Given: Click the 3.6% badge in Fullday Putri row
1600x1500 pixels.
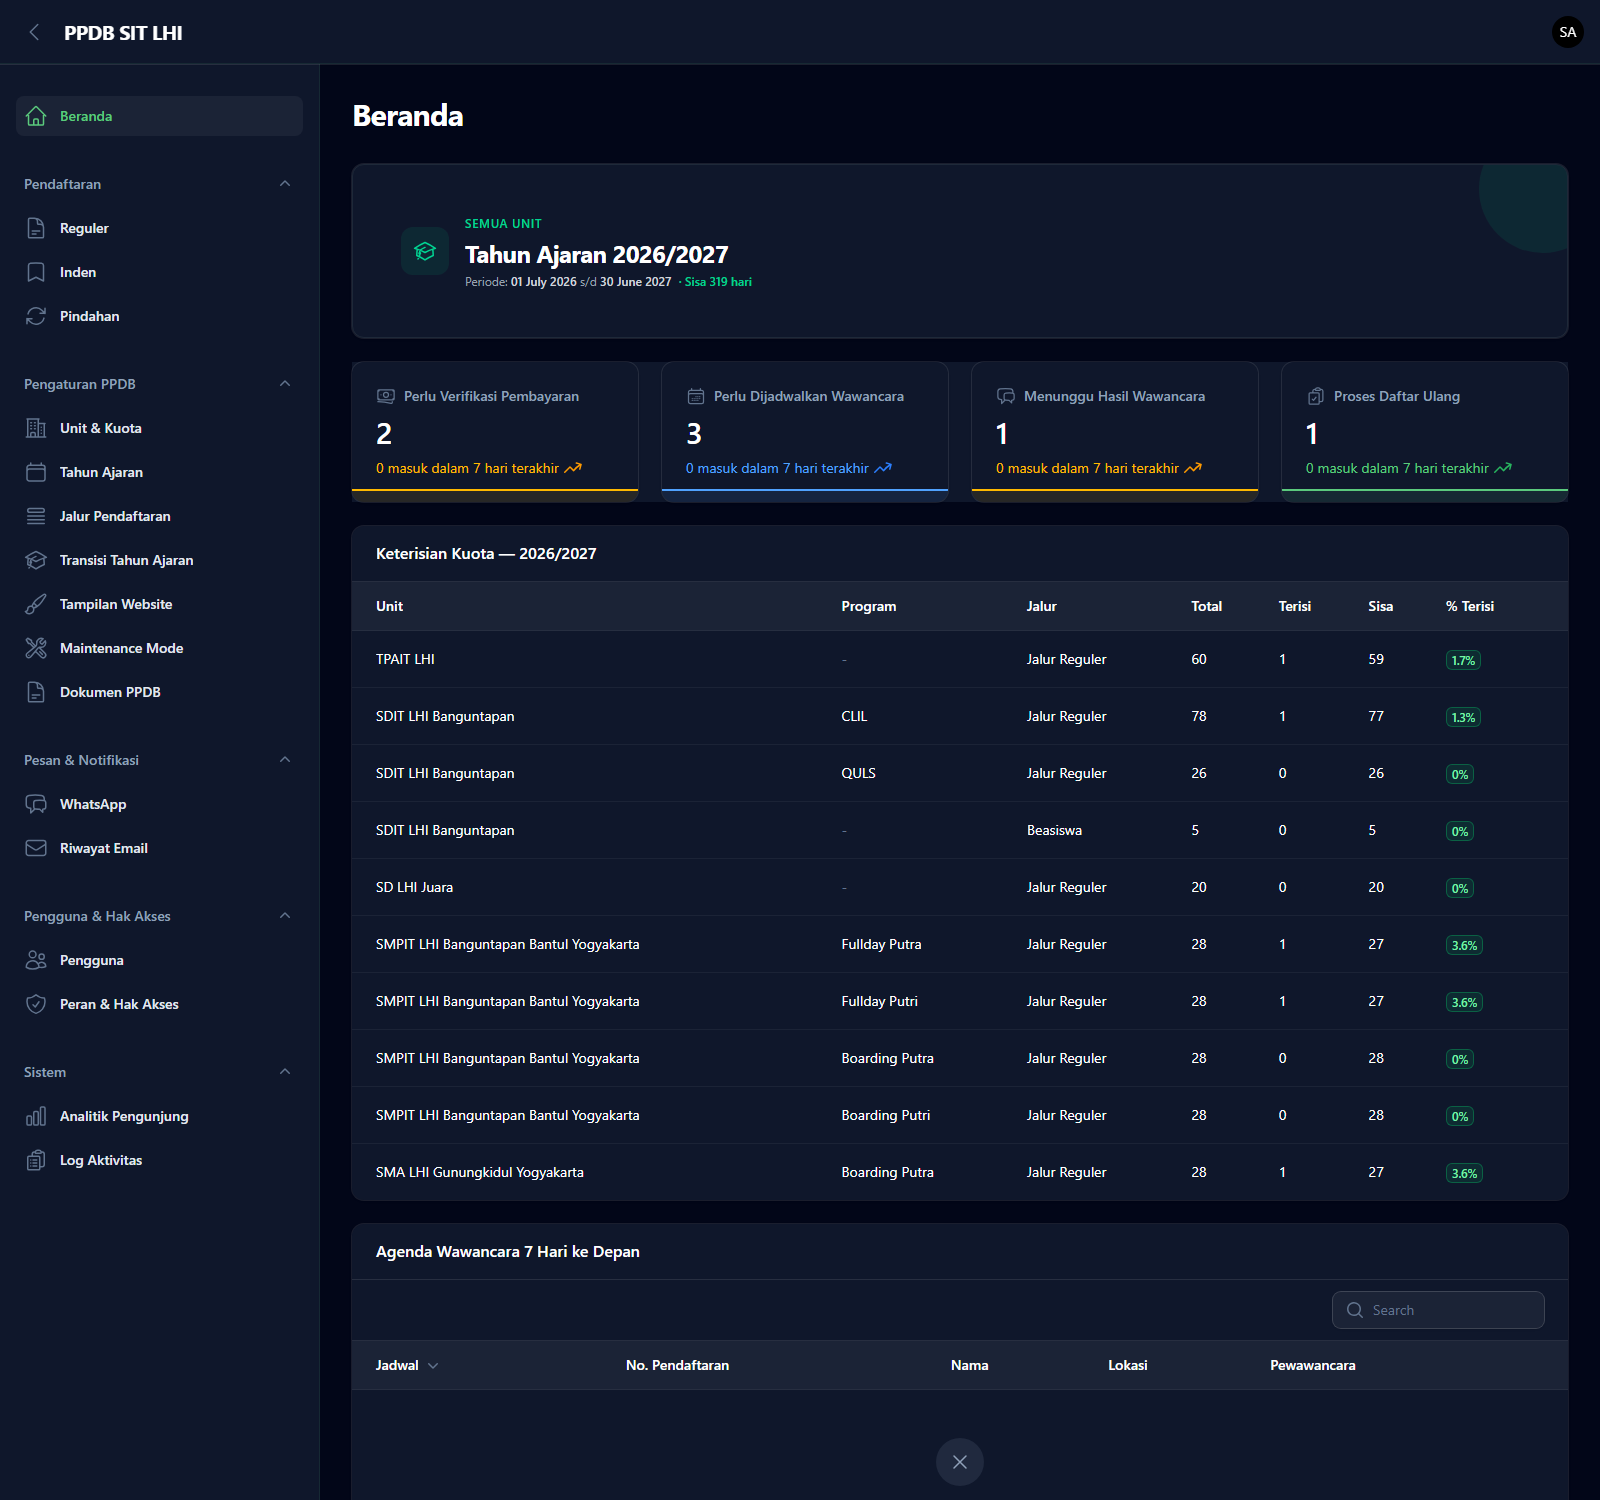Looking at the screenshot, I should click(x=1464, y=1002).
